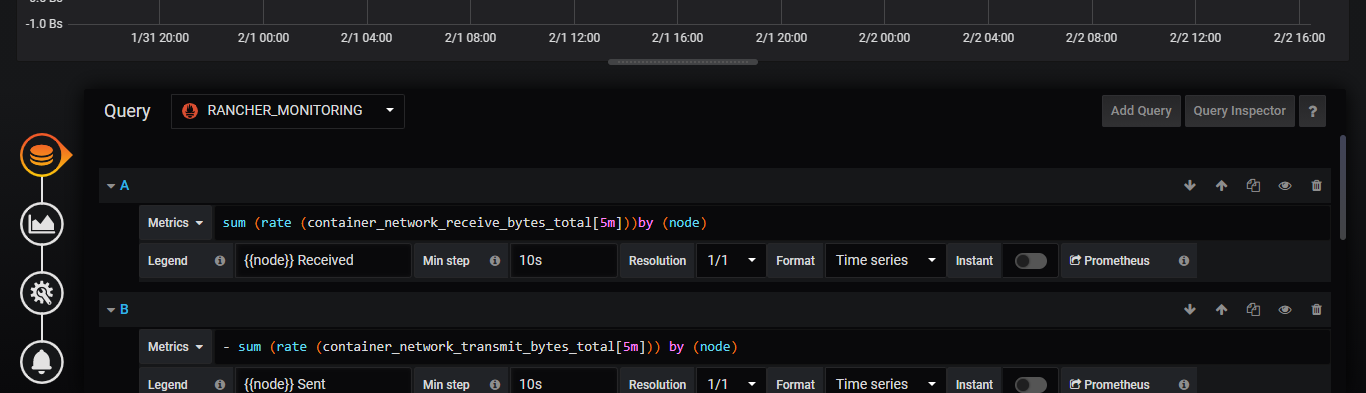The height and width of the screenshot is (393, 1366).
Task: Edit legend field '{{node}} Received'
Action: click(323, 261)
